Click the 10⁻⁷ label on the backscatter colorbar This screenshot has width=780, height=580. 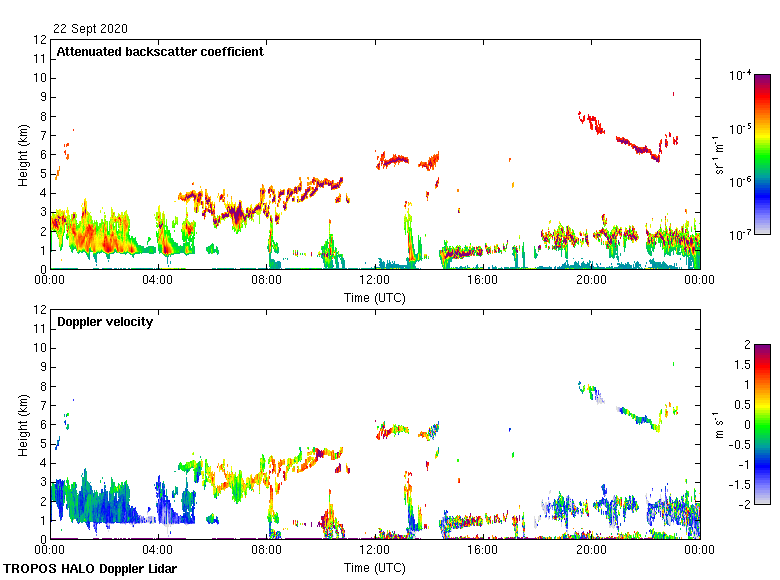coord(740,235)
